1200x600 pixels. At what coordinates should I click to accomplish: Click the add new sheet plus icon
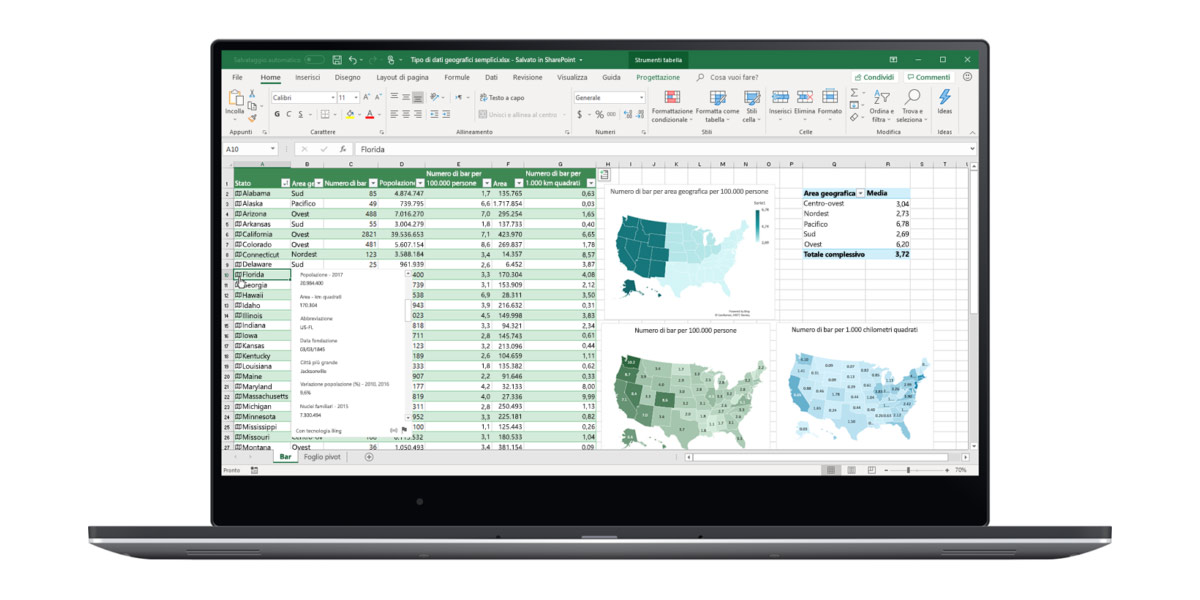click(x=369, y=457)
